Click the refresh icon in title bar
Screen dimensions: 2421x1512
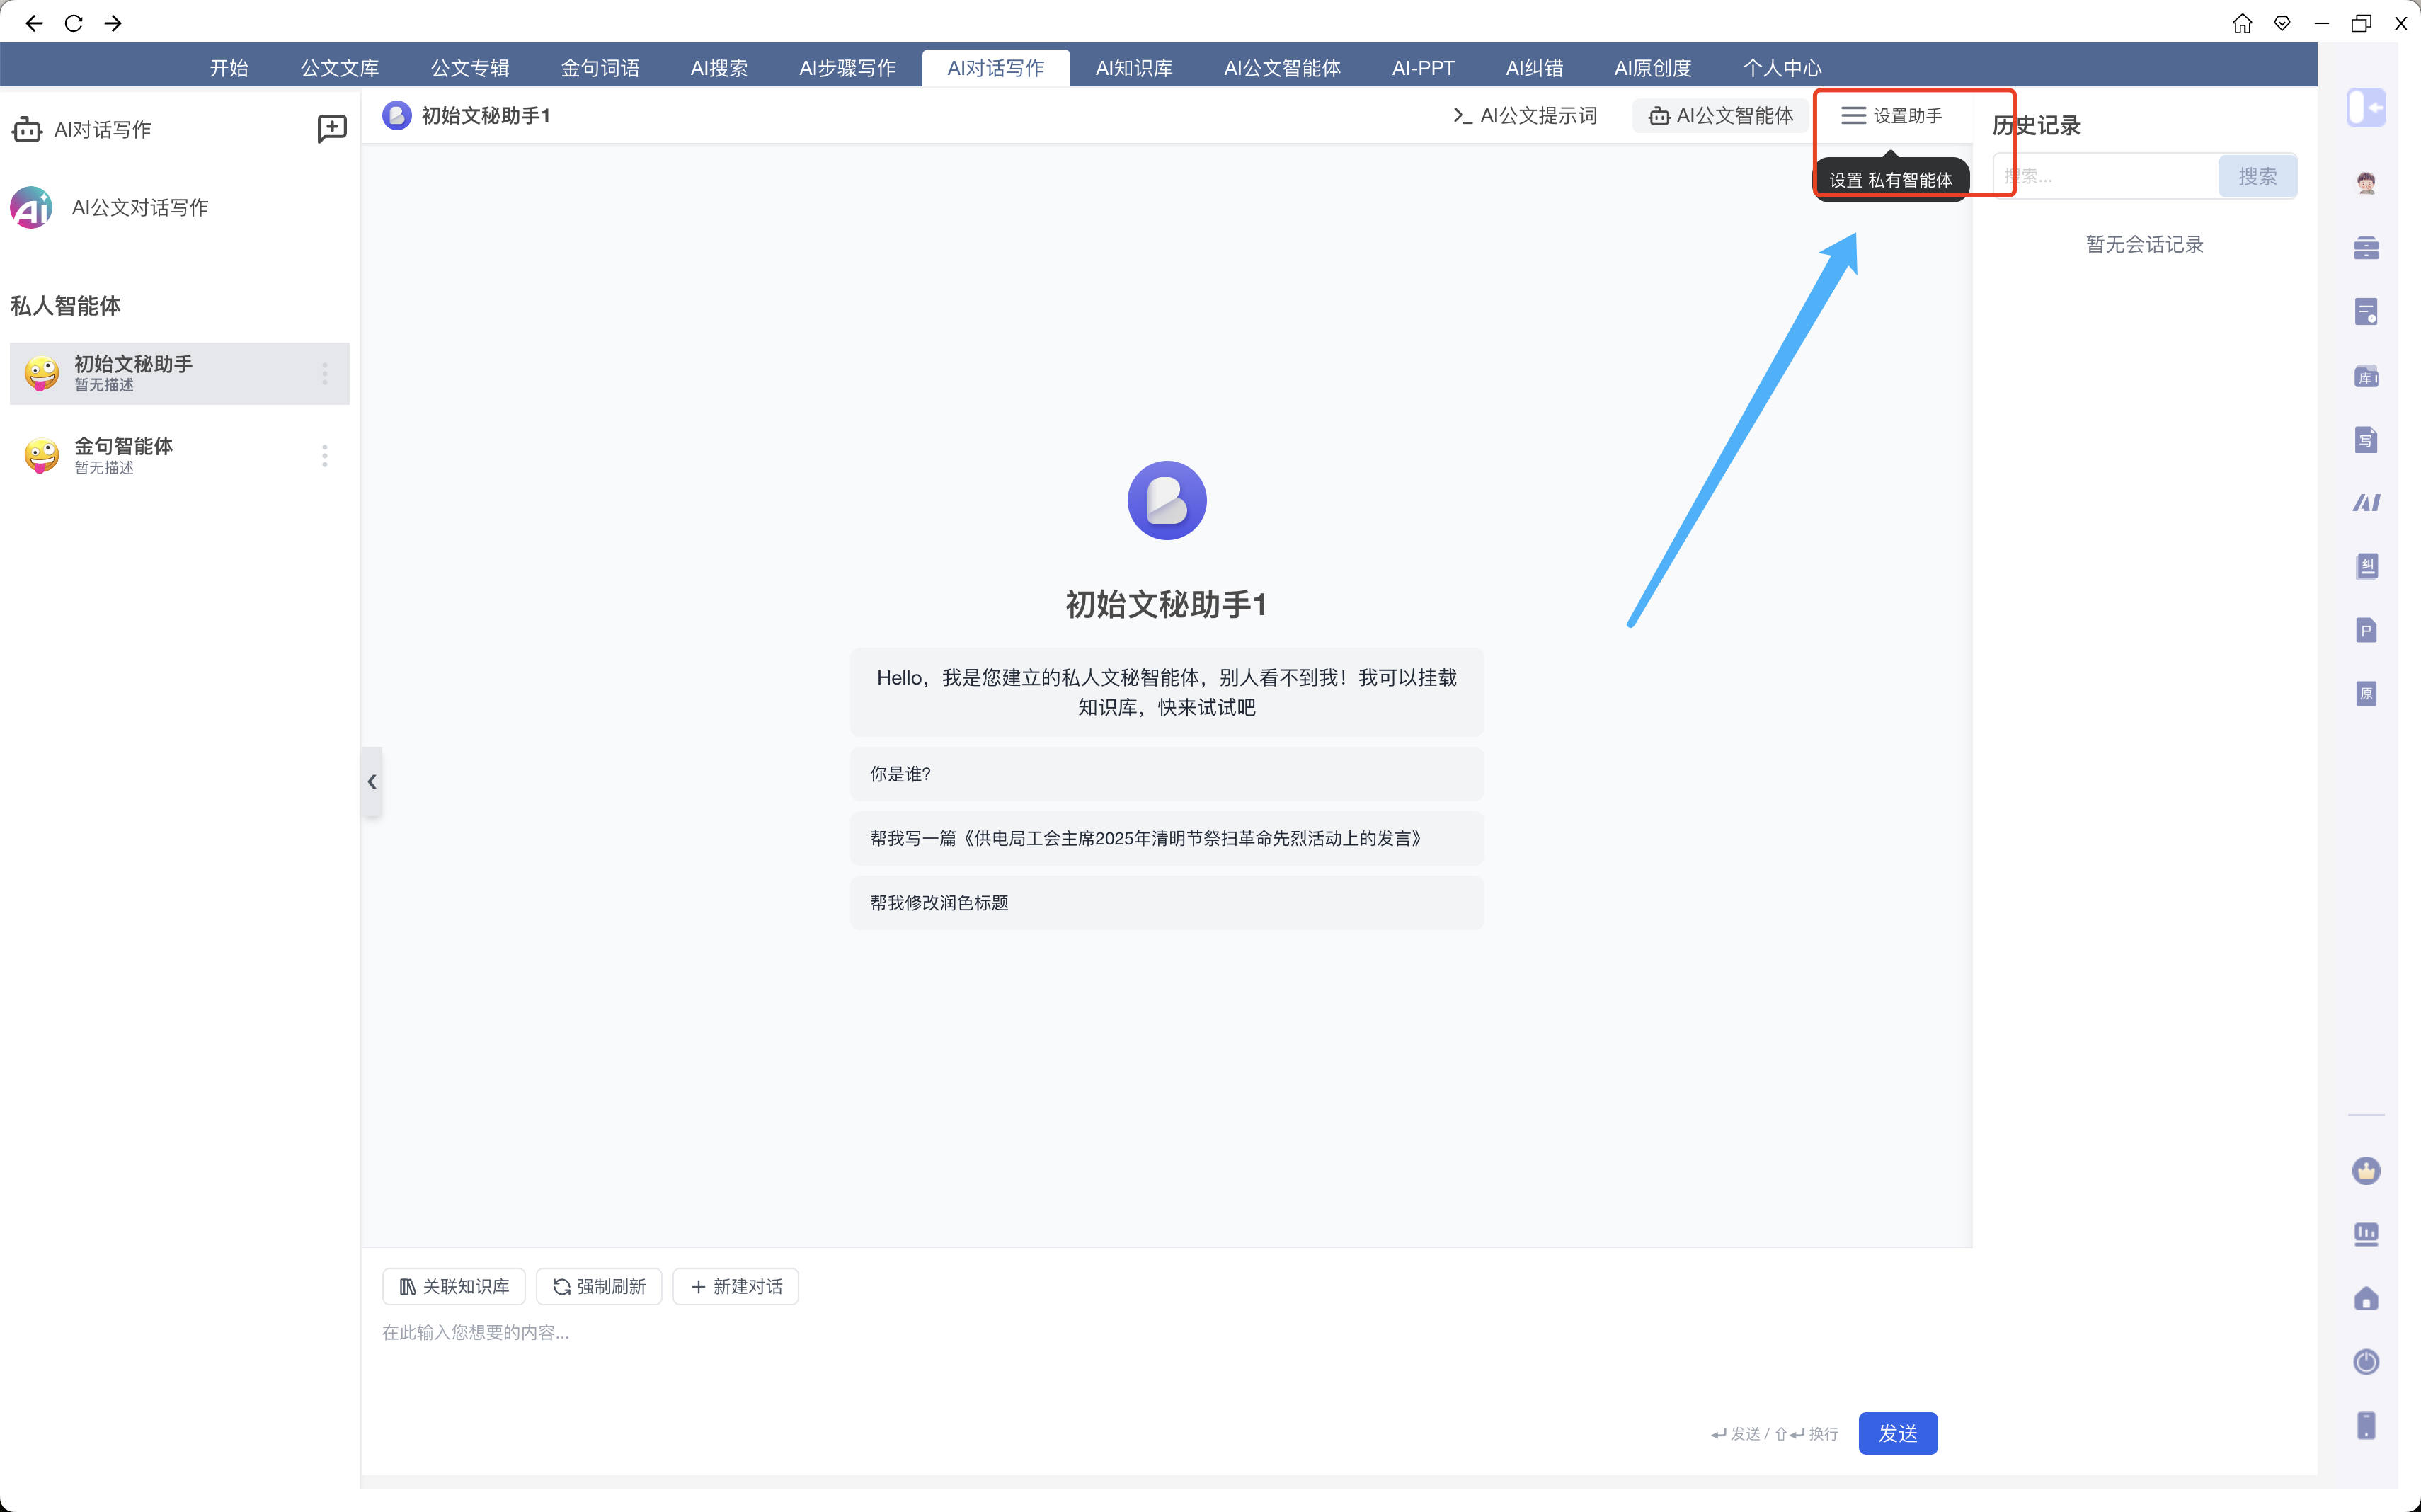(73, 22)
